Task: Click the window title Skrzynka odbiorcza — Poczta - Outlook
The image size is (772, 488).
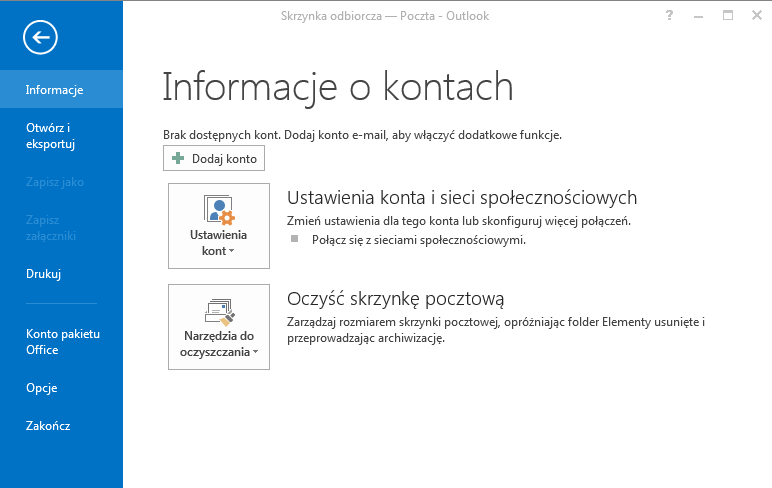Action: pos(385,16)
